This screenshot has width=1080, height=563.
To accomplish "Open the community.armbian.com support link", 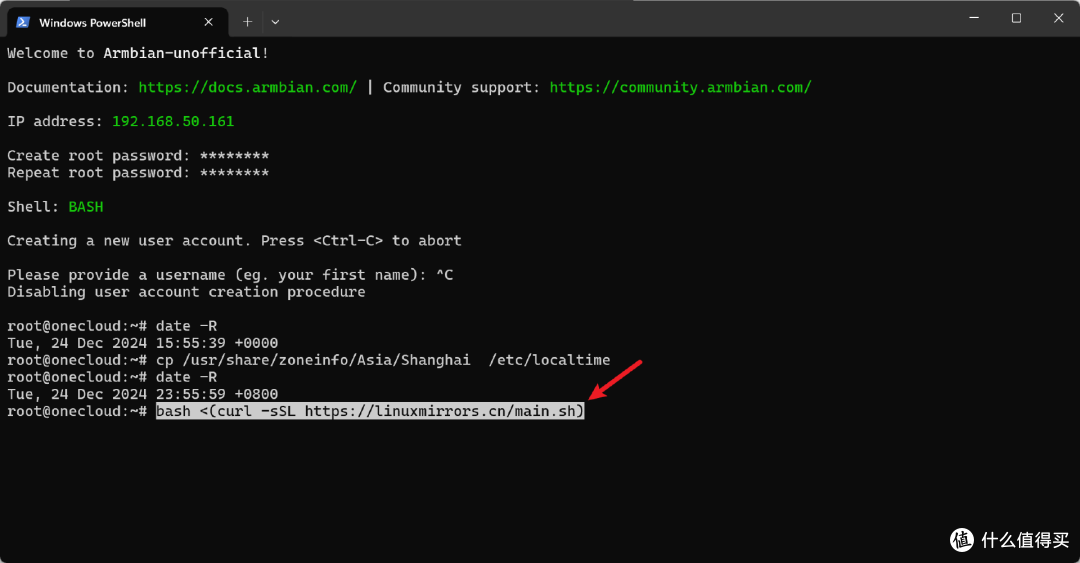I will click(x=681, y=88).
